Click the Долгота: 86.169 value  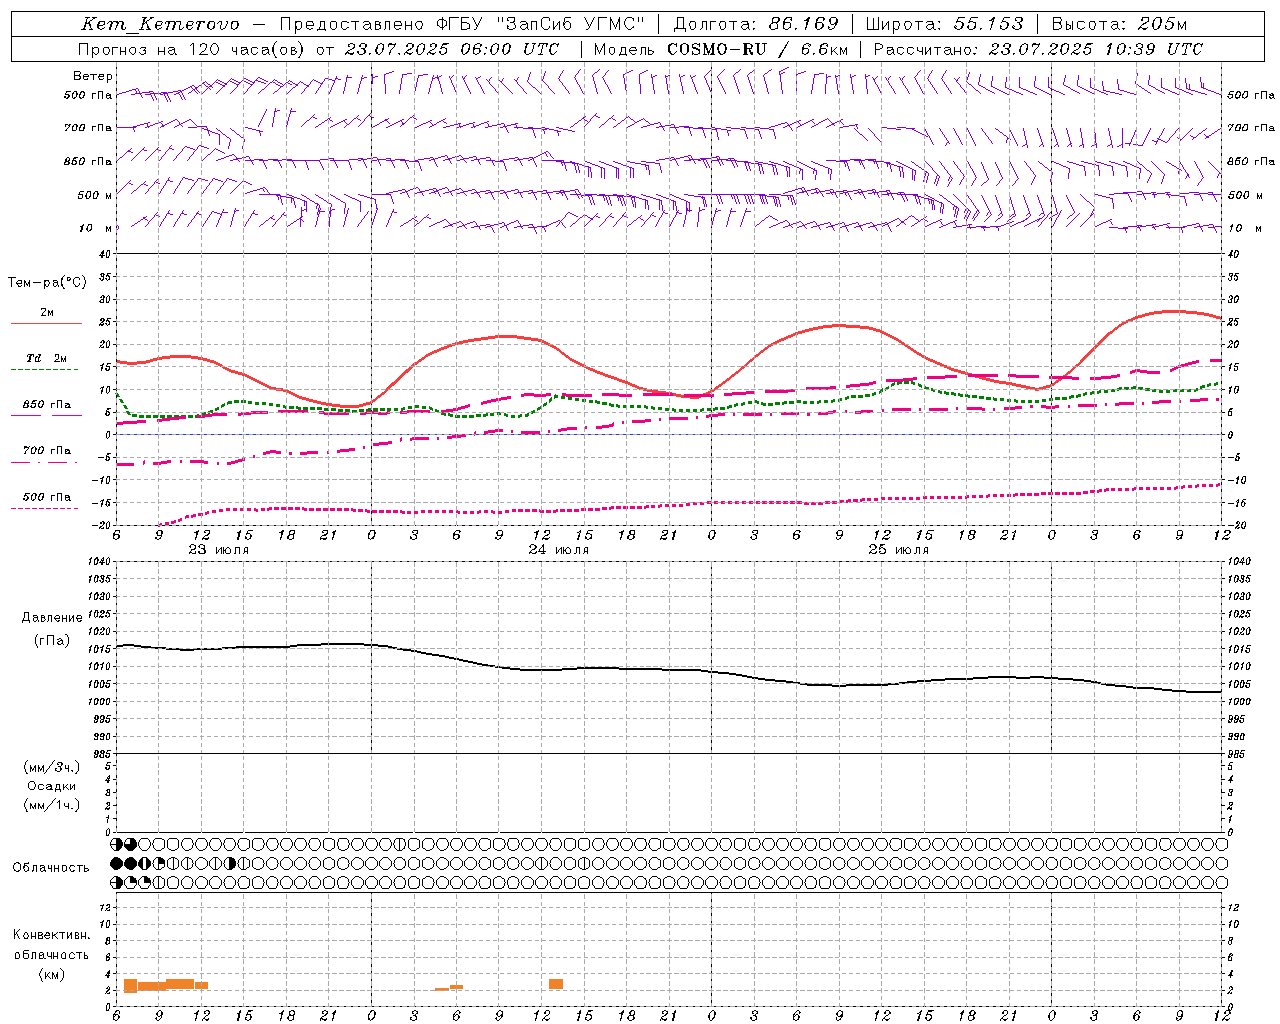click(x=756, y=25)
